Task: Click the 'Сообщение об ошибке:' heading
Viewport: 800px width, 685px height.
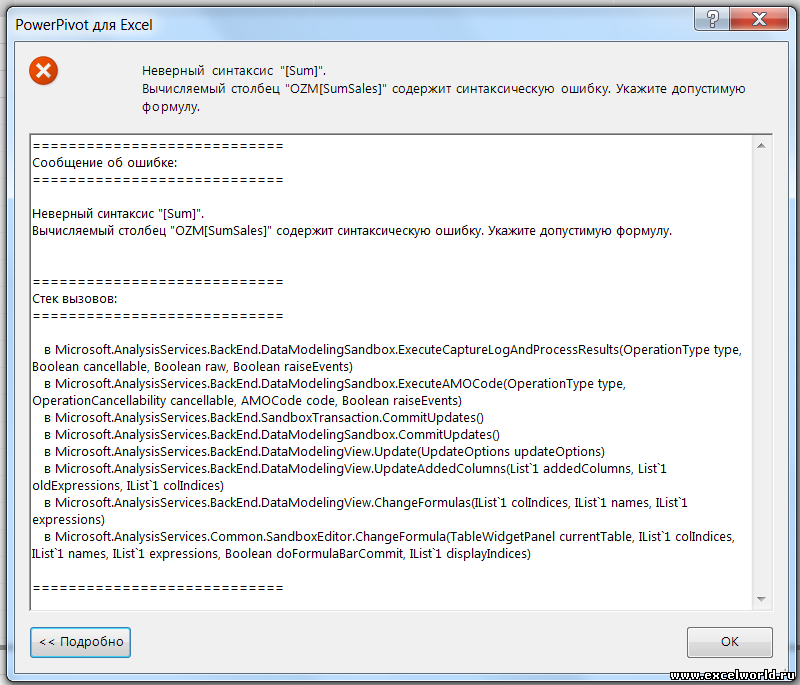Action: point(105,163)
